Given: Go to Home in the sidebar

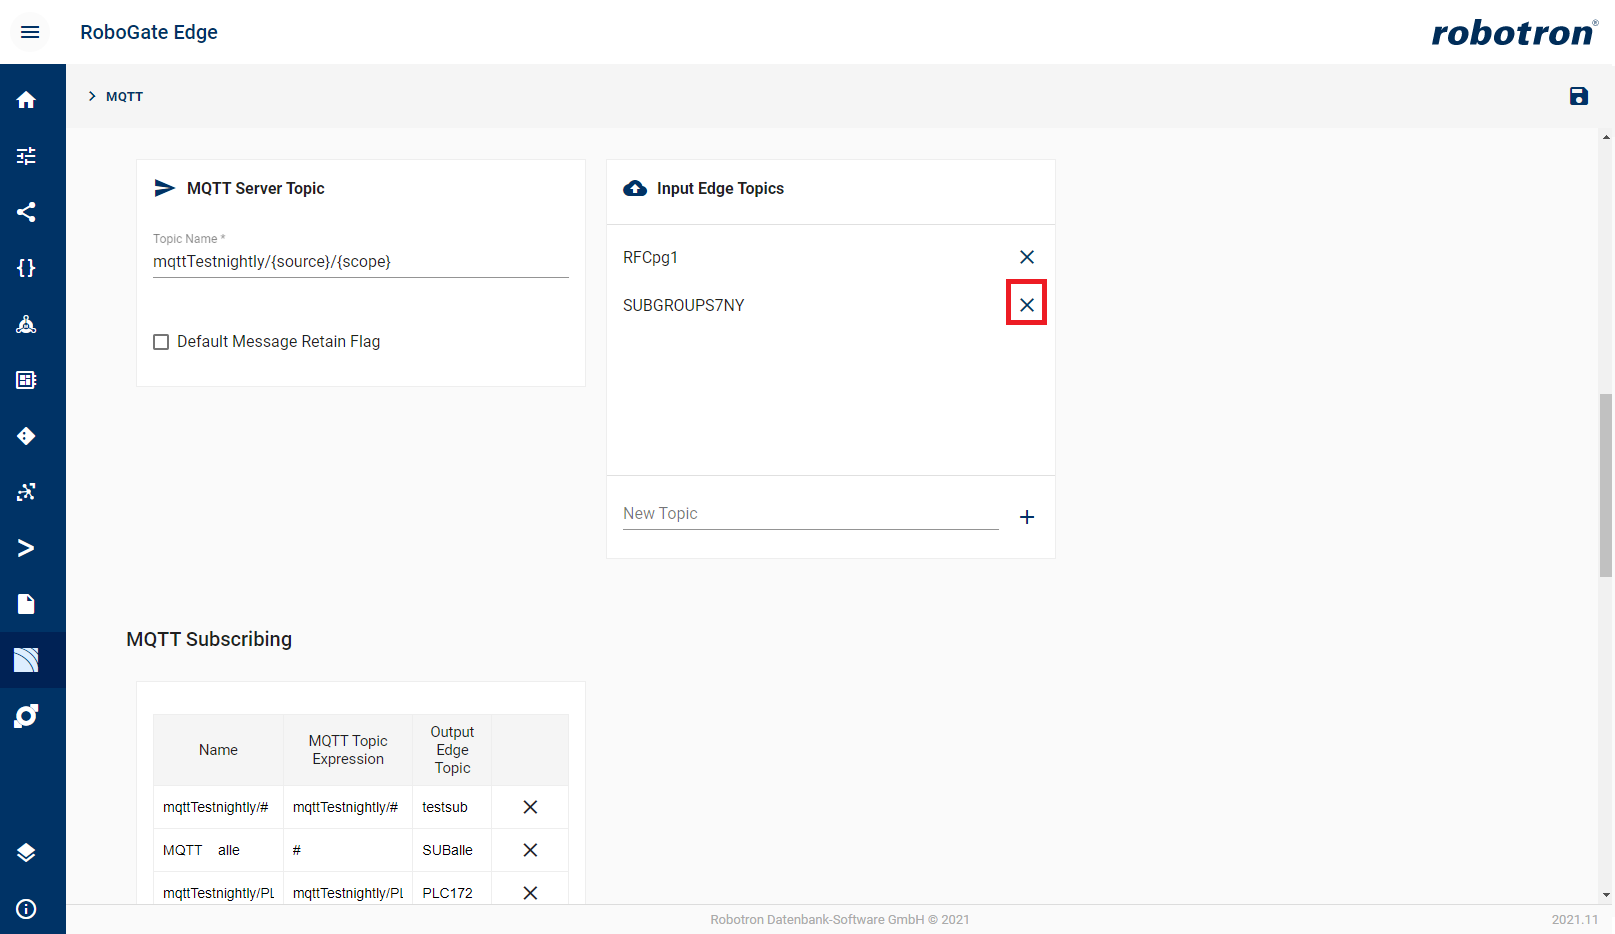Looking at the screenshot, I should [27, 100].
